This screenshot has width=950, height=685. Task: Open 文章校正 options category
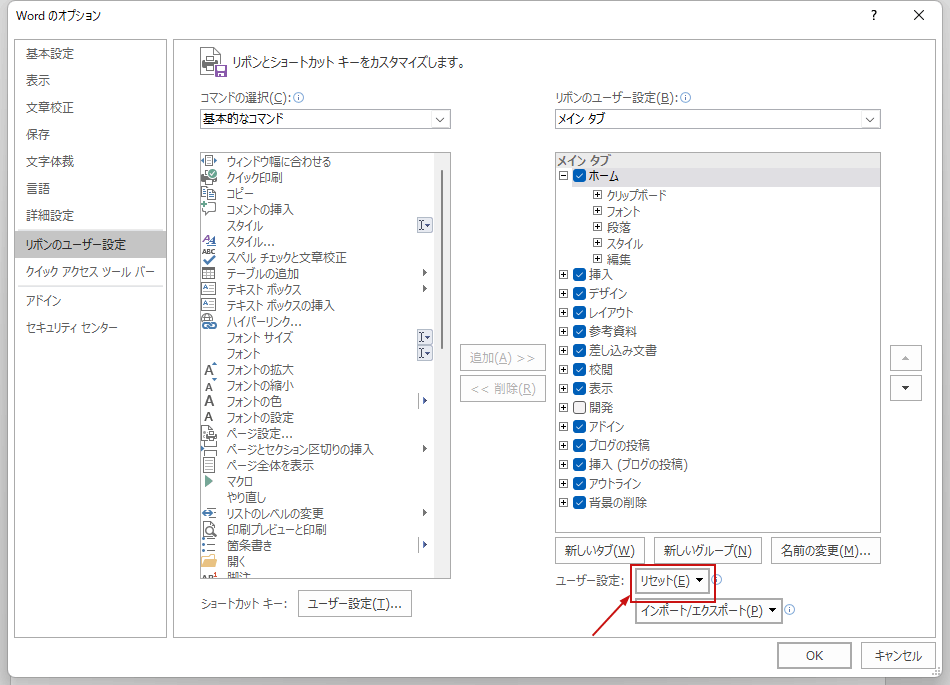(90, 107)
